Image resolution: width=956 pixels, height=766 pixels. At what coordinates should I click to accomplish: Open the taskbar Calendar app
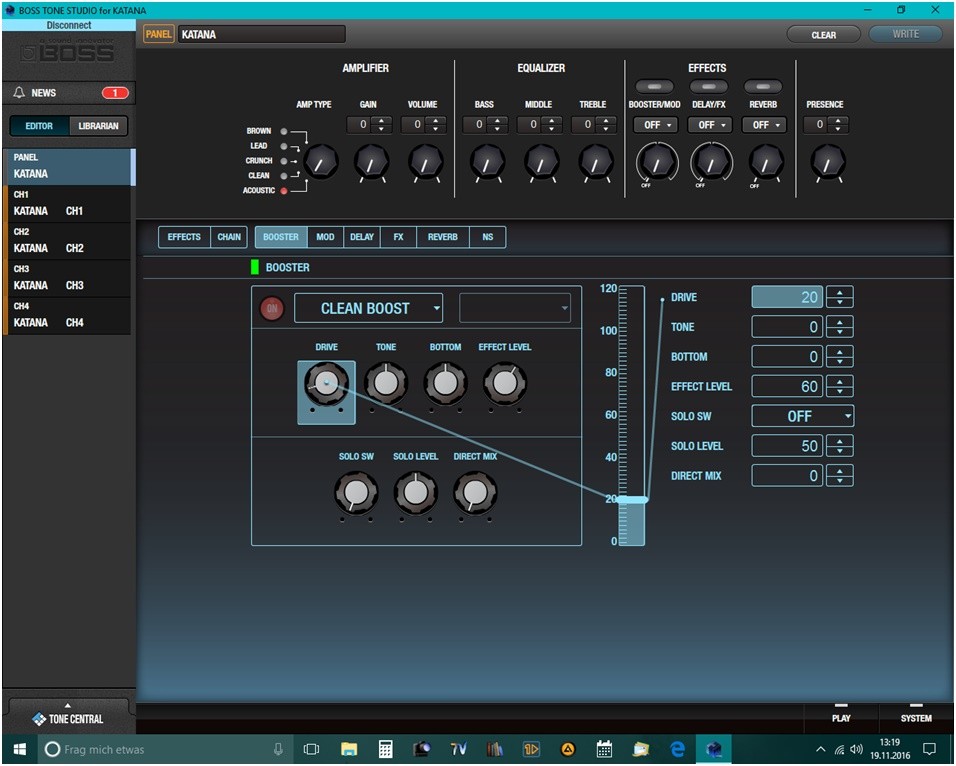coord(604,749)
